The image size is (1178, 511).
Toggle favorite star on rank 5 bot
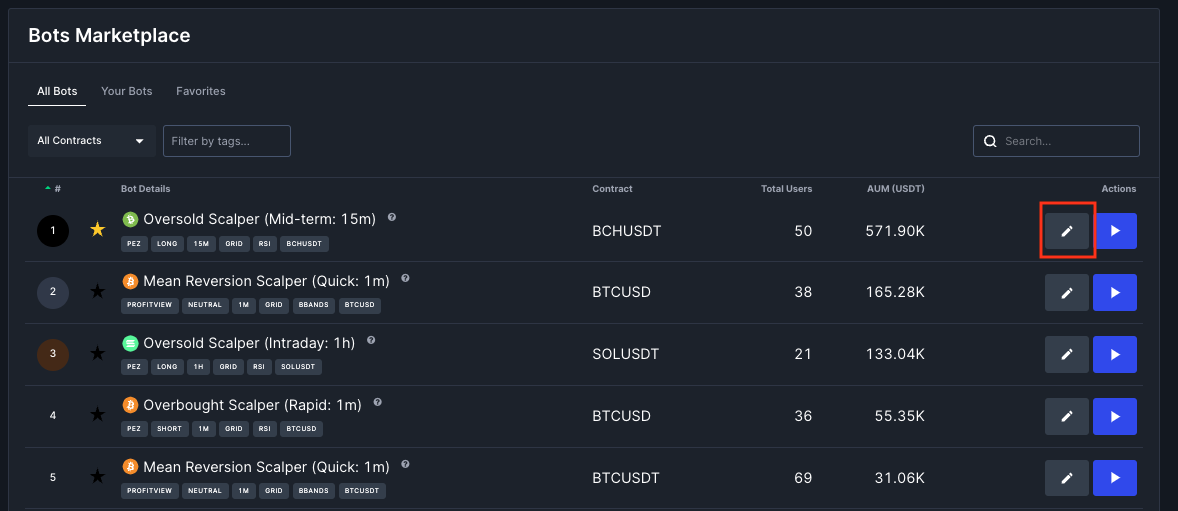(97, 476)
